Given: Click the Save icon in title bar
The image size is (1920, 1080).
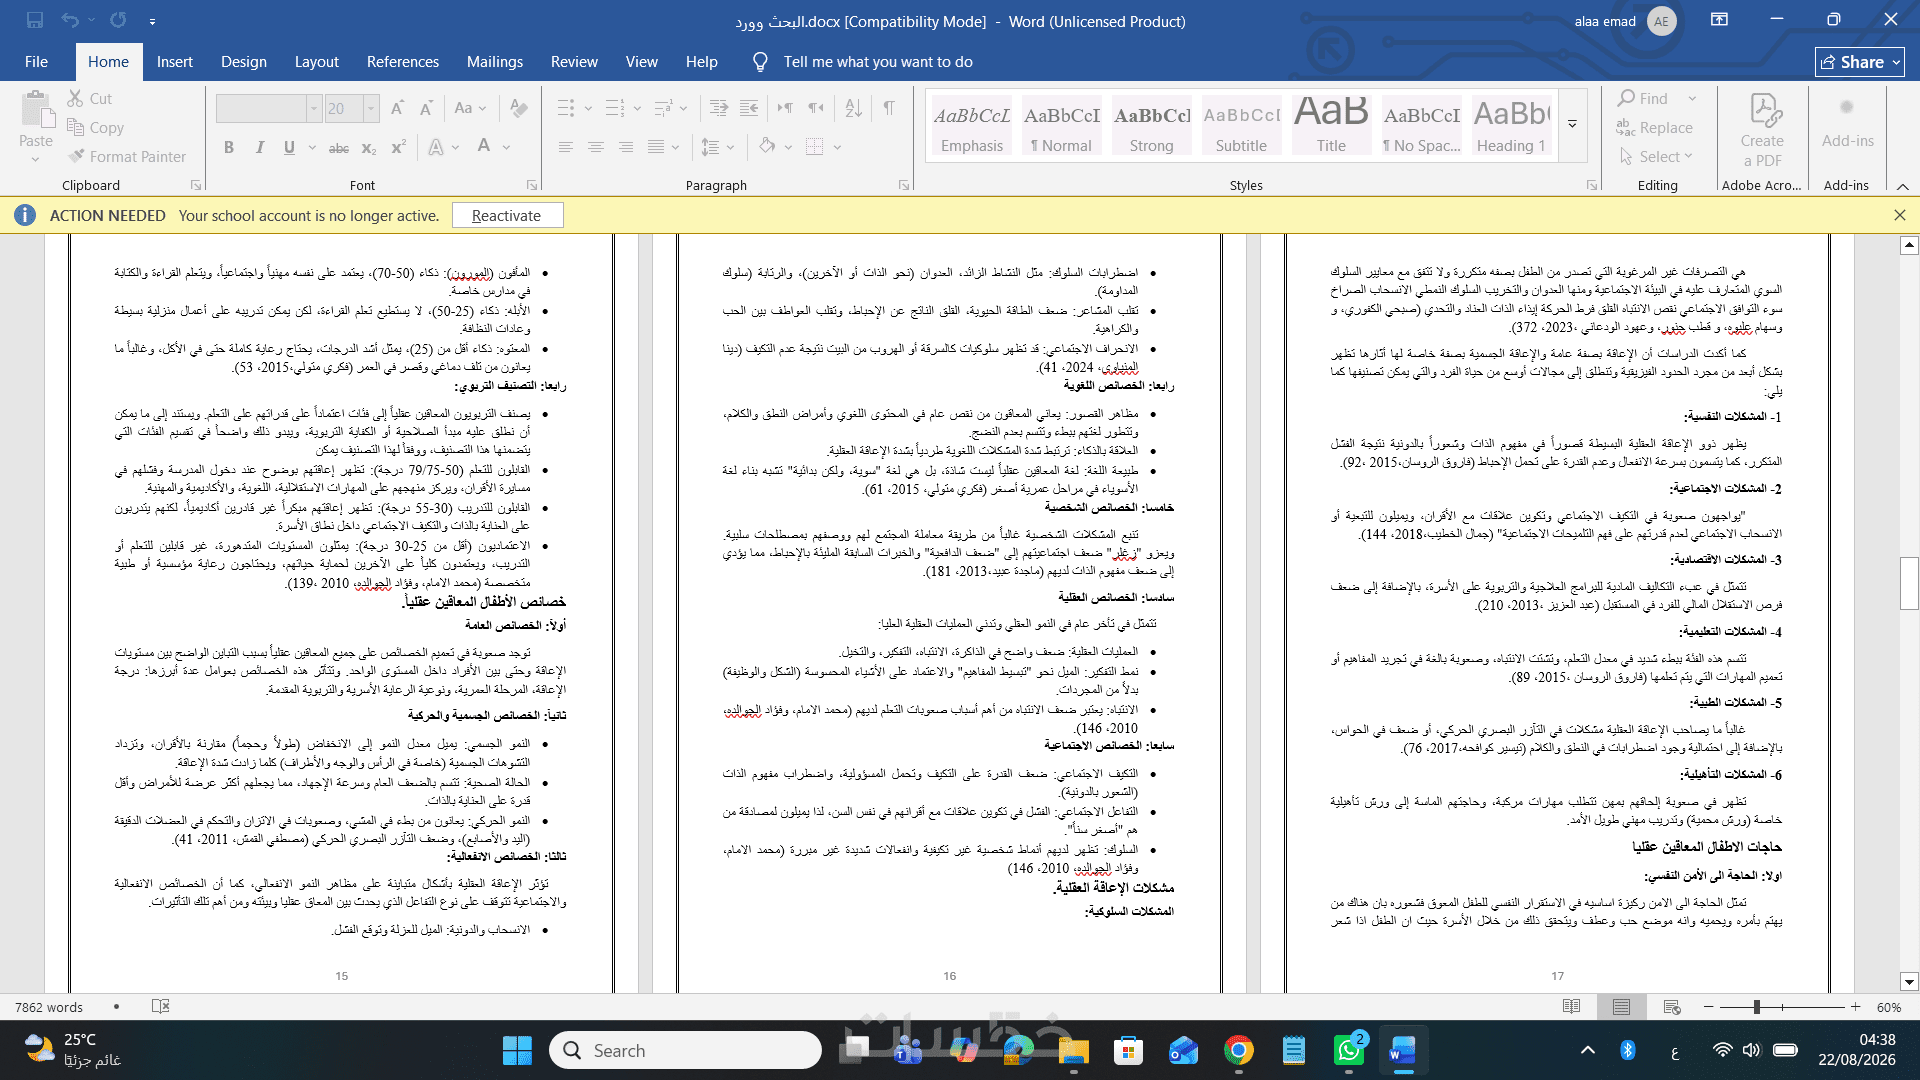Looking at the screenshot, I should click(x=35, y=20).
